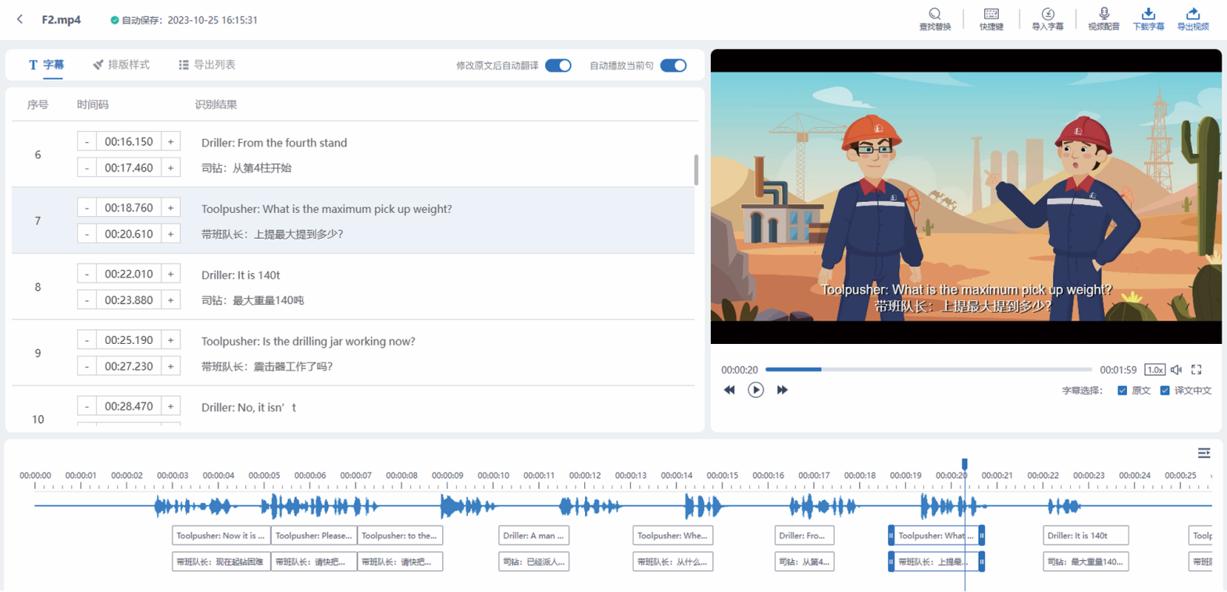Image resolution: width=1227 pixels, height=592 pixels.
Task: Select timeline clip 'Driller: It is 140t'
Action: click(x=1086, y=536)
